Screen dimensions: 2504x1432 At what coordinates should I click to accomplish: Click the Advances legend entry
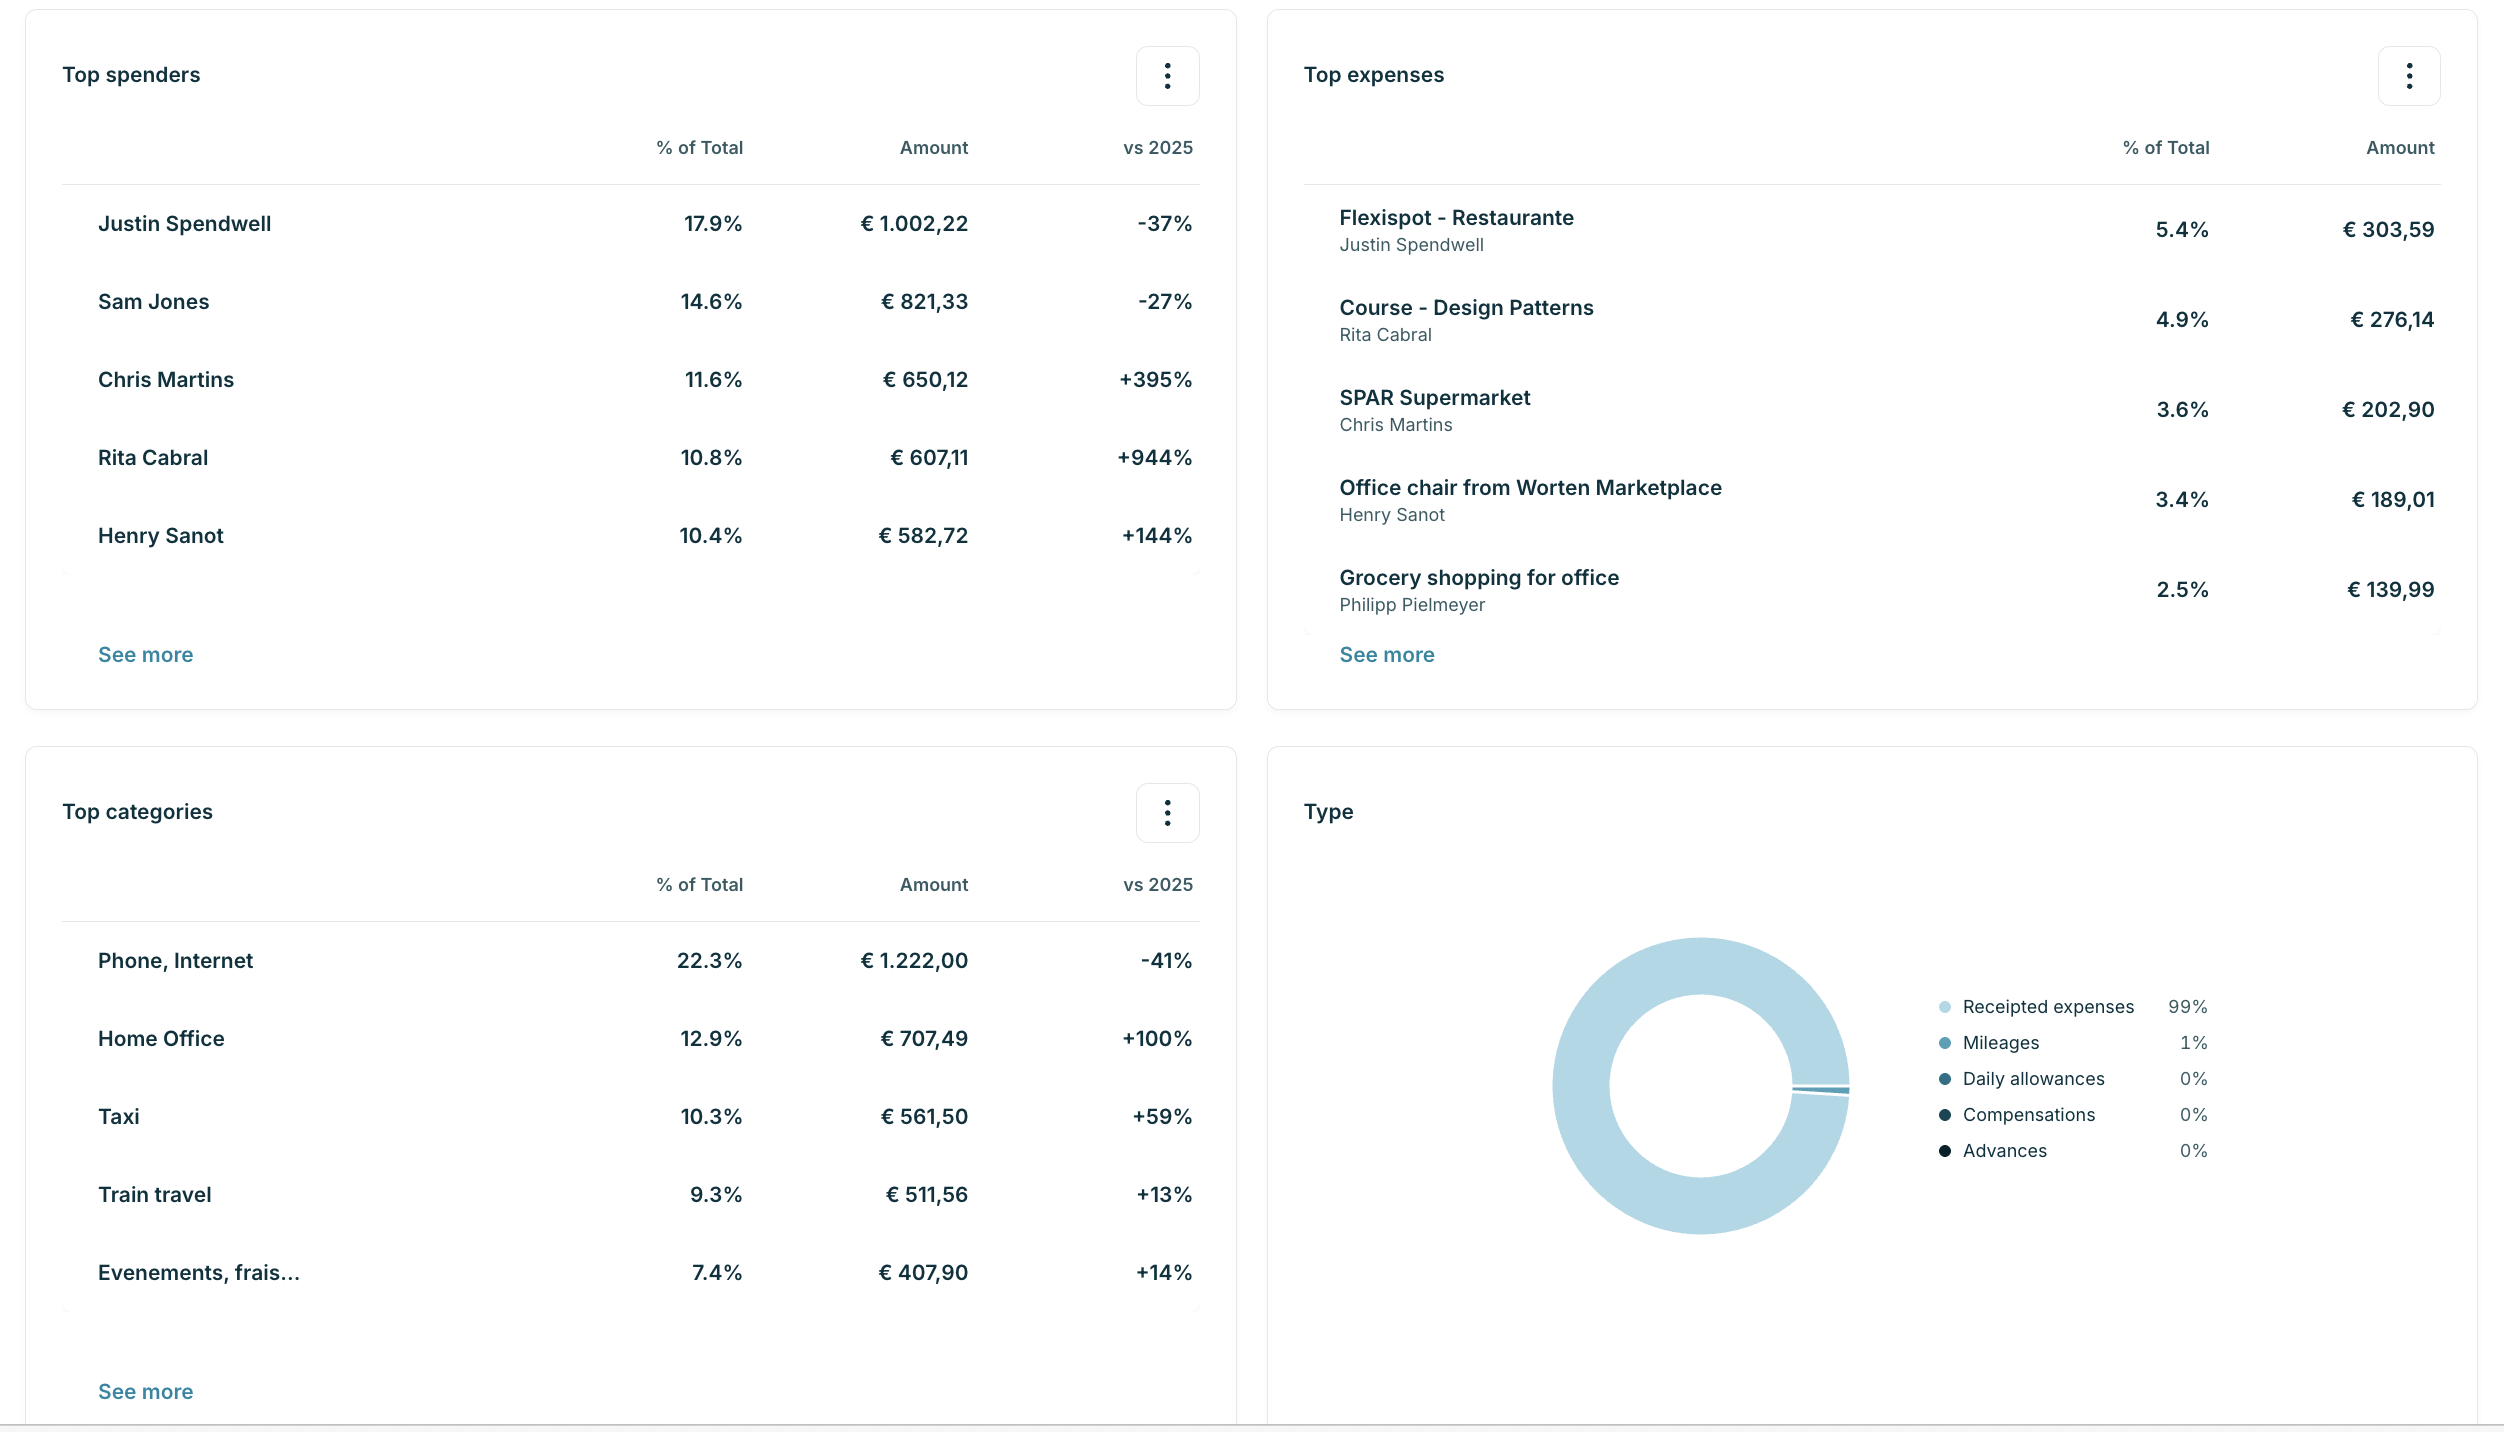pos(2072,1151)
